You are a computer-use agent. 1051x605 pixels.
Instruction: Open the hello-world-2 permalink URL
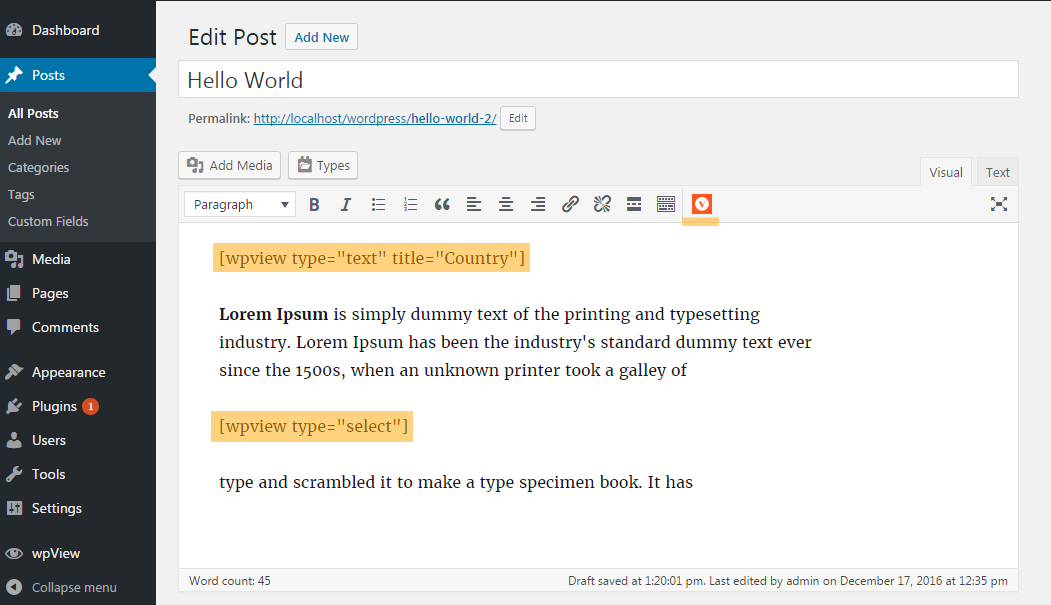pyautogui.click(x=375, y=119)
